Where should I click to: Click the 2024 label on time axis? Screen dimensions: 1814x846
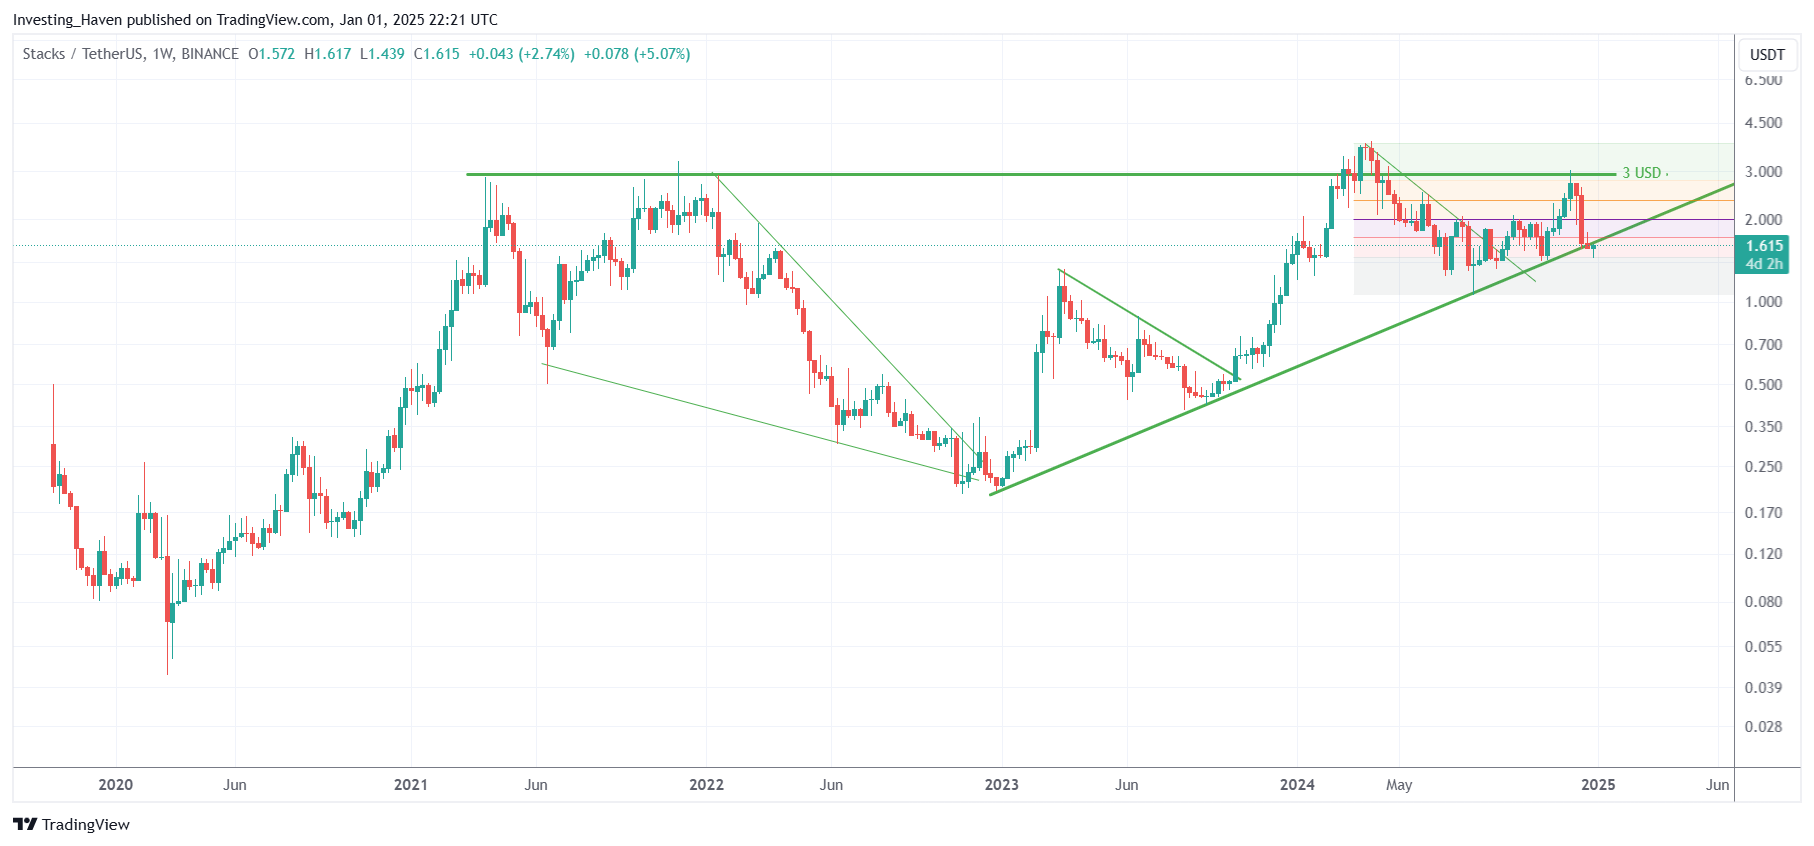click(x=1297, y=785)
